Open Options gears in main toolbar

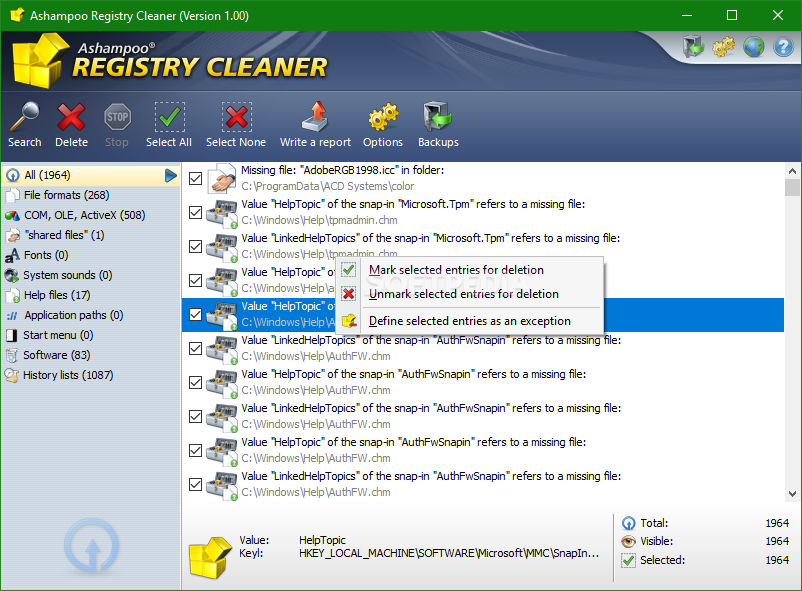[383, 125]
